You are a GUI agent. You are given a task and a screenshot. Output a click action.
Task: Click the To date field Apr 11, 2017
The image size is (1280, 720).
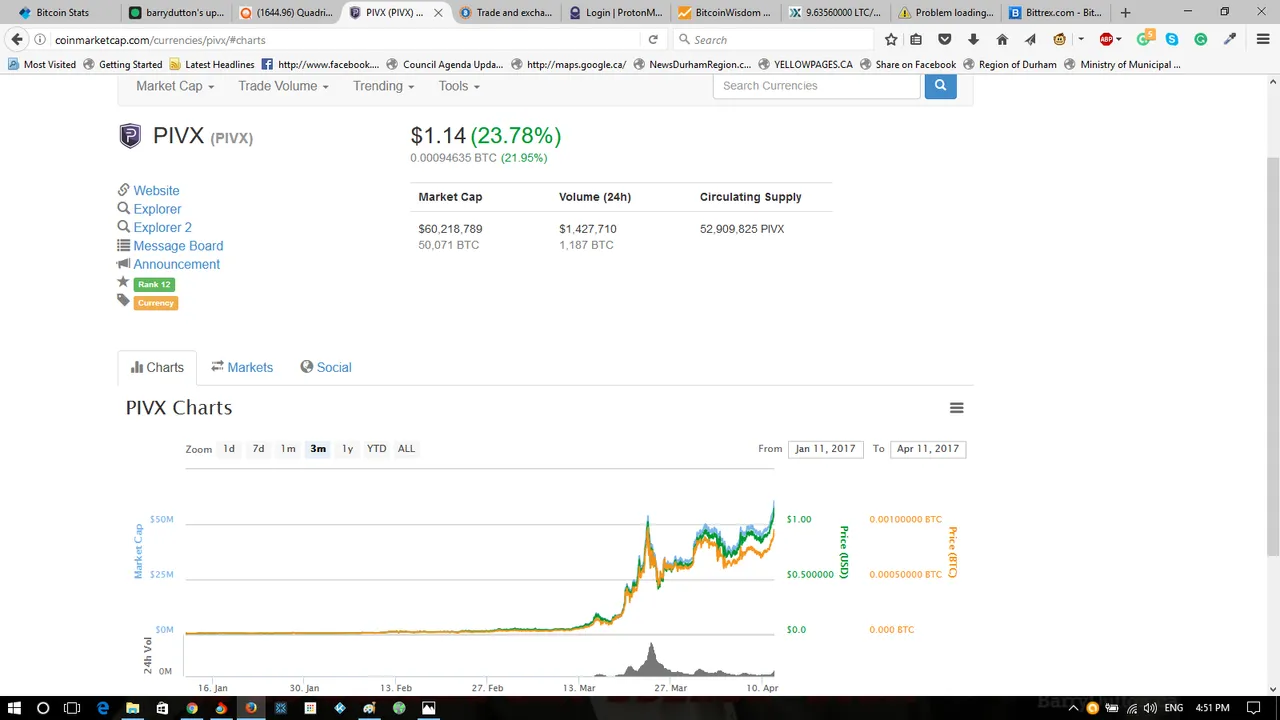pyautogui.click(x=928, y=449)
